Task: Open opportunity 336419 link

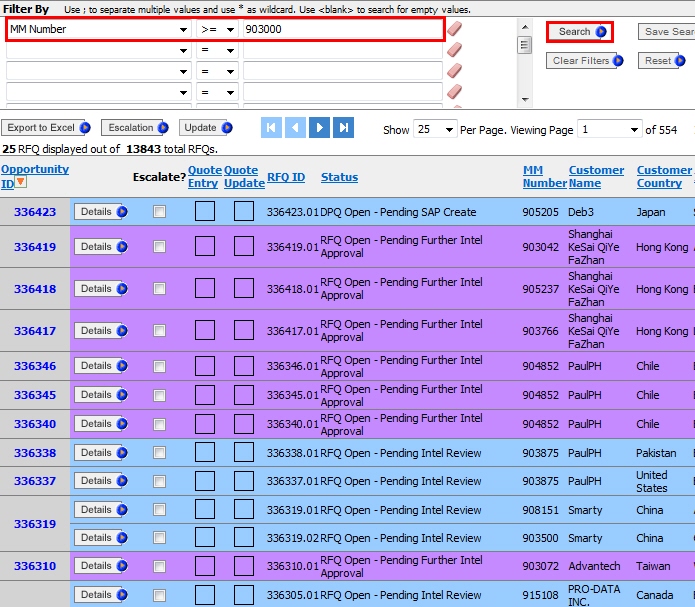Action: [x=35, y=247]
